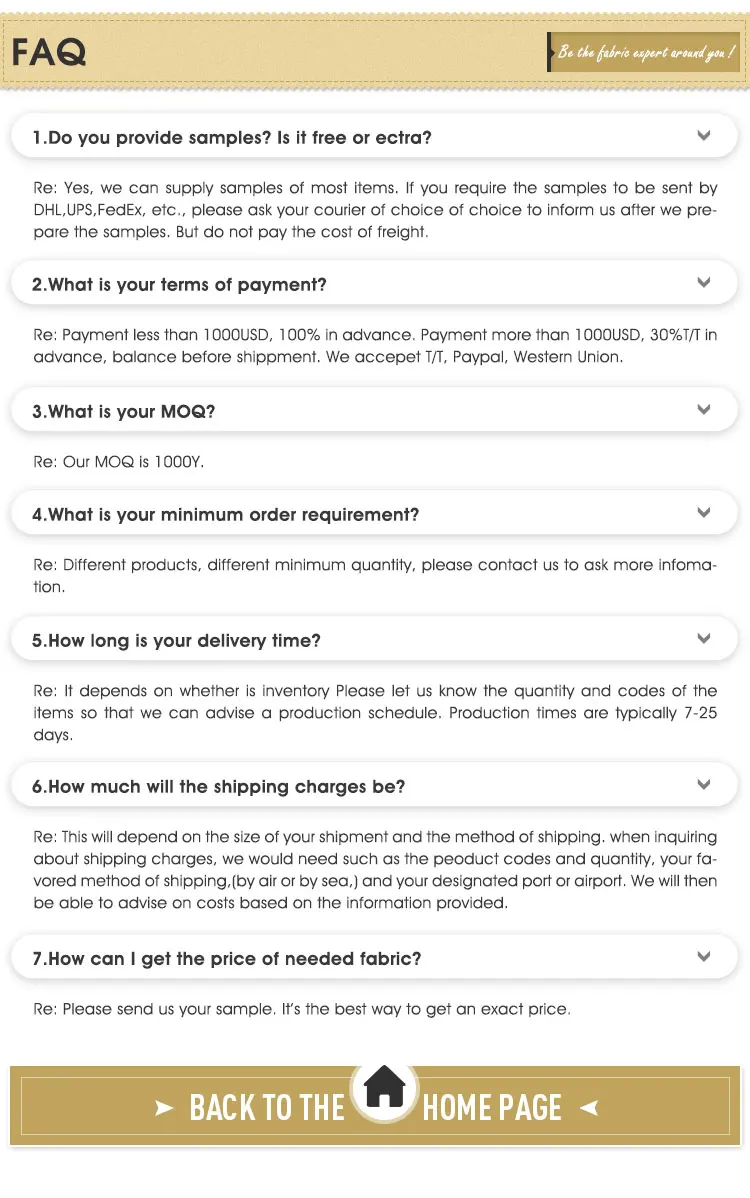Click the right arrow before BACK TO THE
This screenshot has width=750, height=1198.
click(x=164, y=1108)
